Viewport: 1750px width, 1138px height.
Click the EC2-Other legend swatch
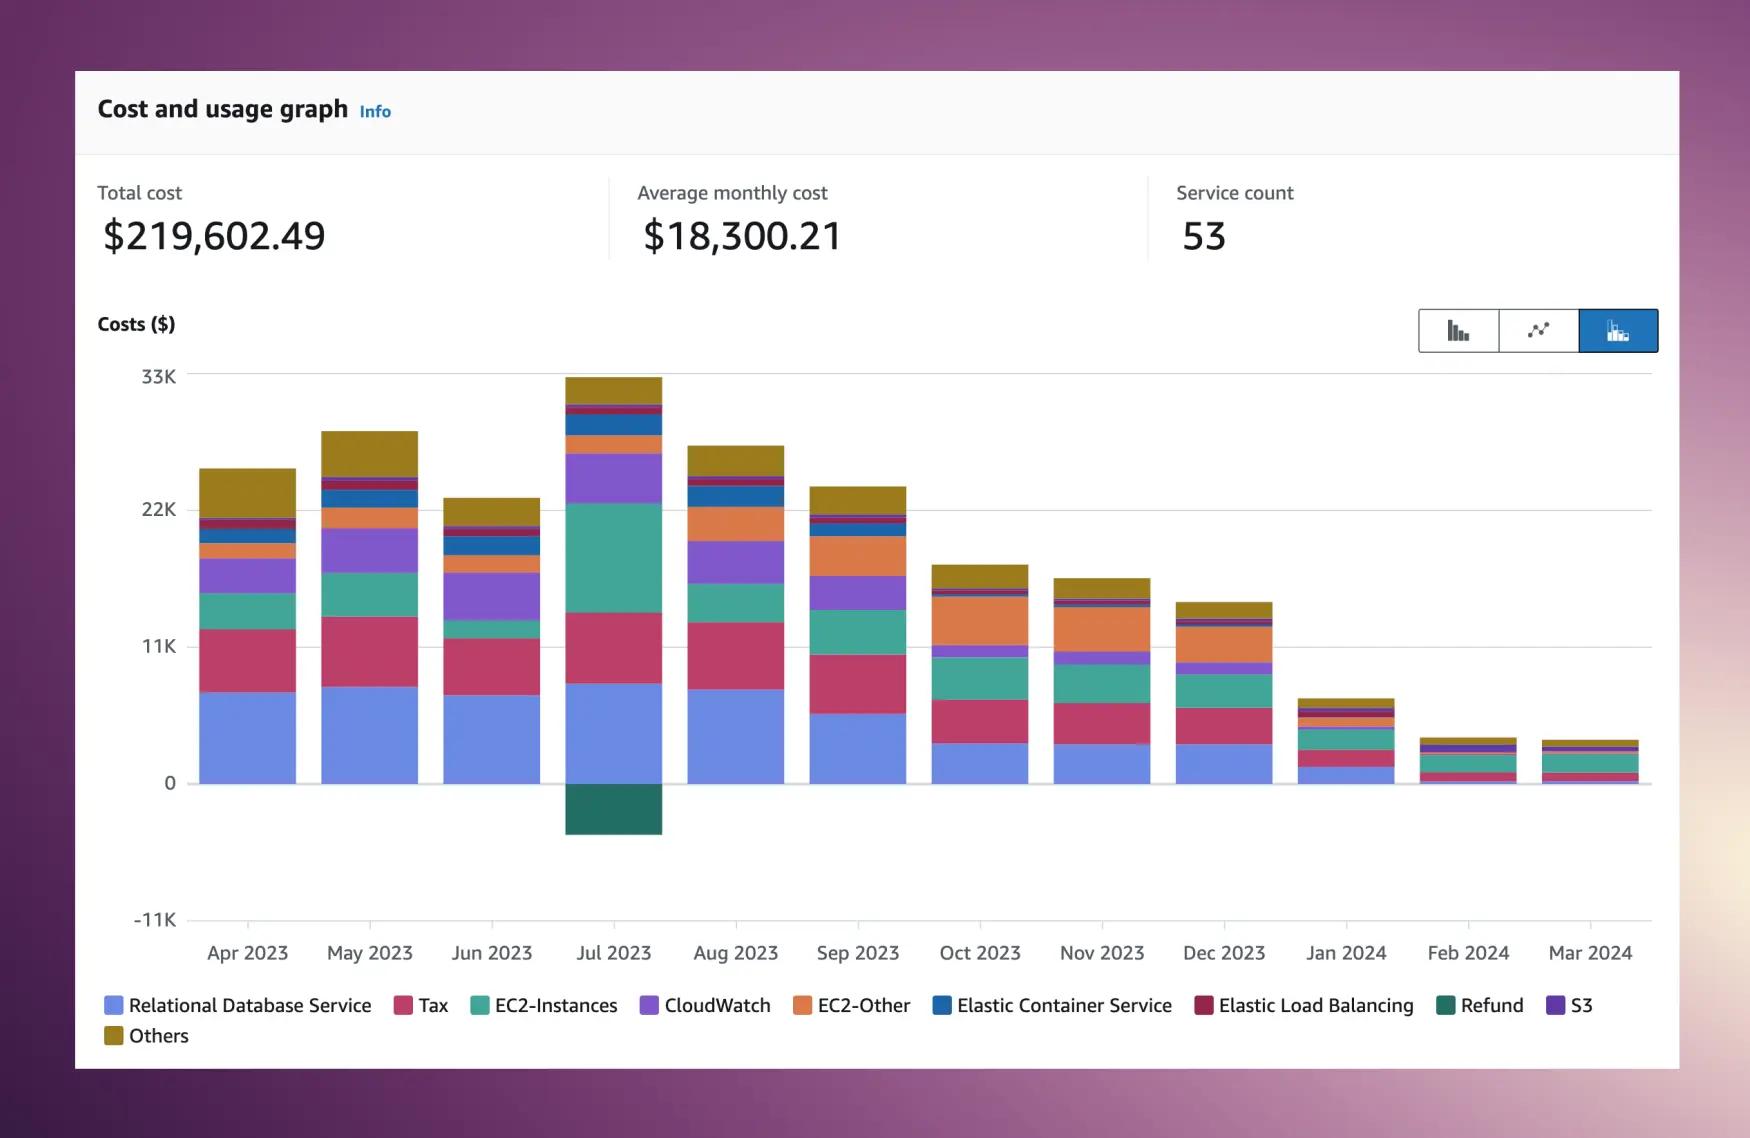802,1005
